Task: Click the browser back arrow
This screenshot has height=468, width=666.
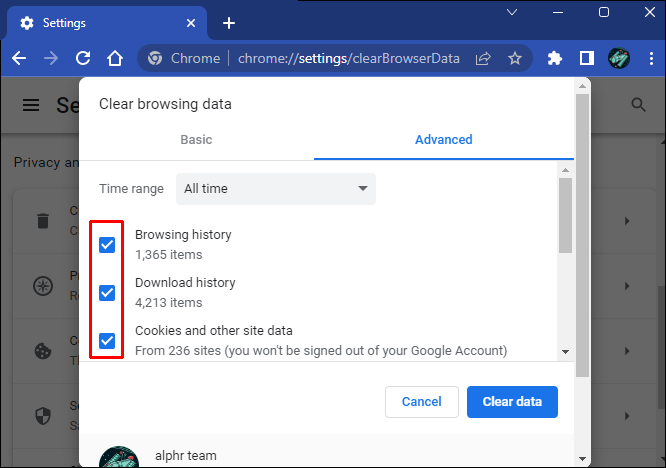Action: point(19,58)
